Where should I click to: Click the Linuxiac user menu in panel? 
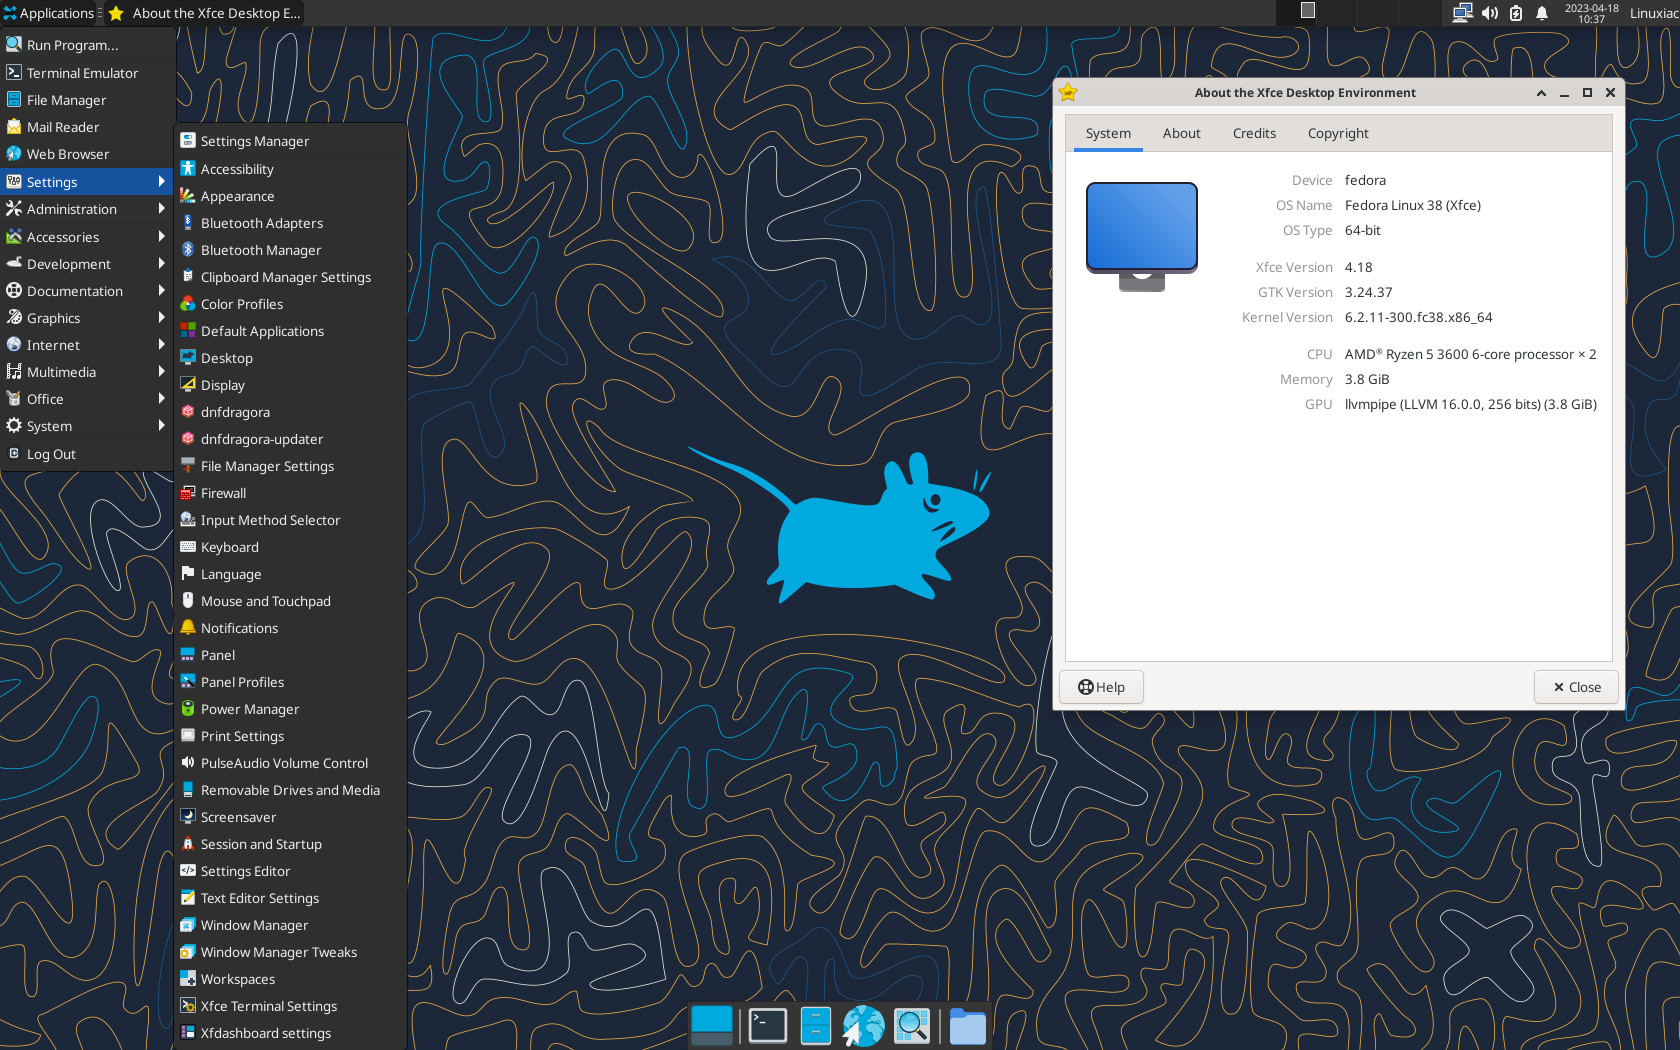1654,13
